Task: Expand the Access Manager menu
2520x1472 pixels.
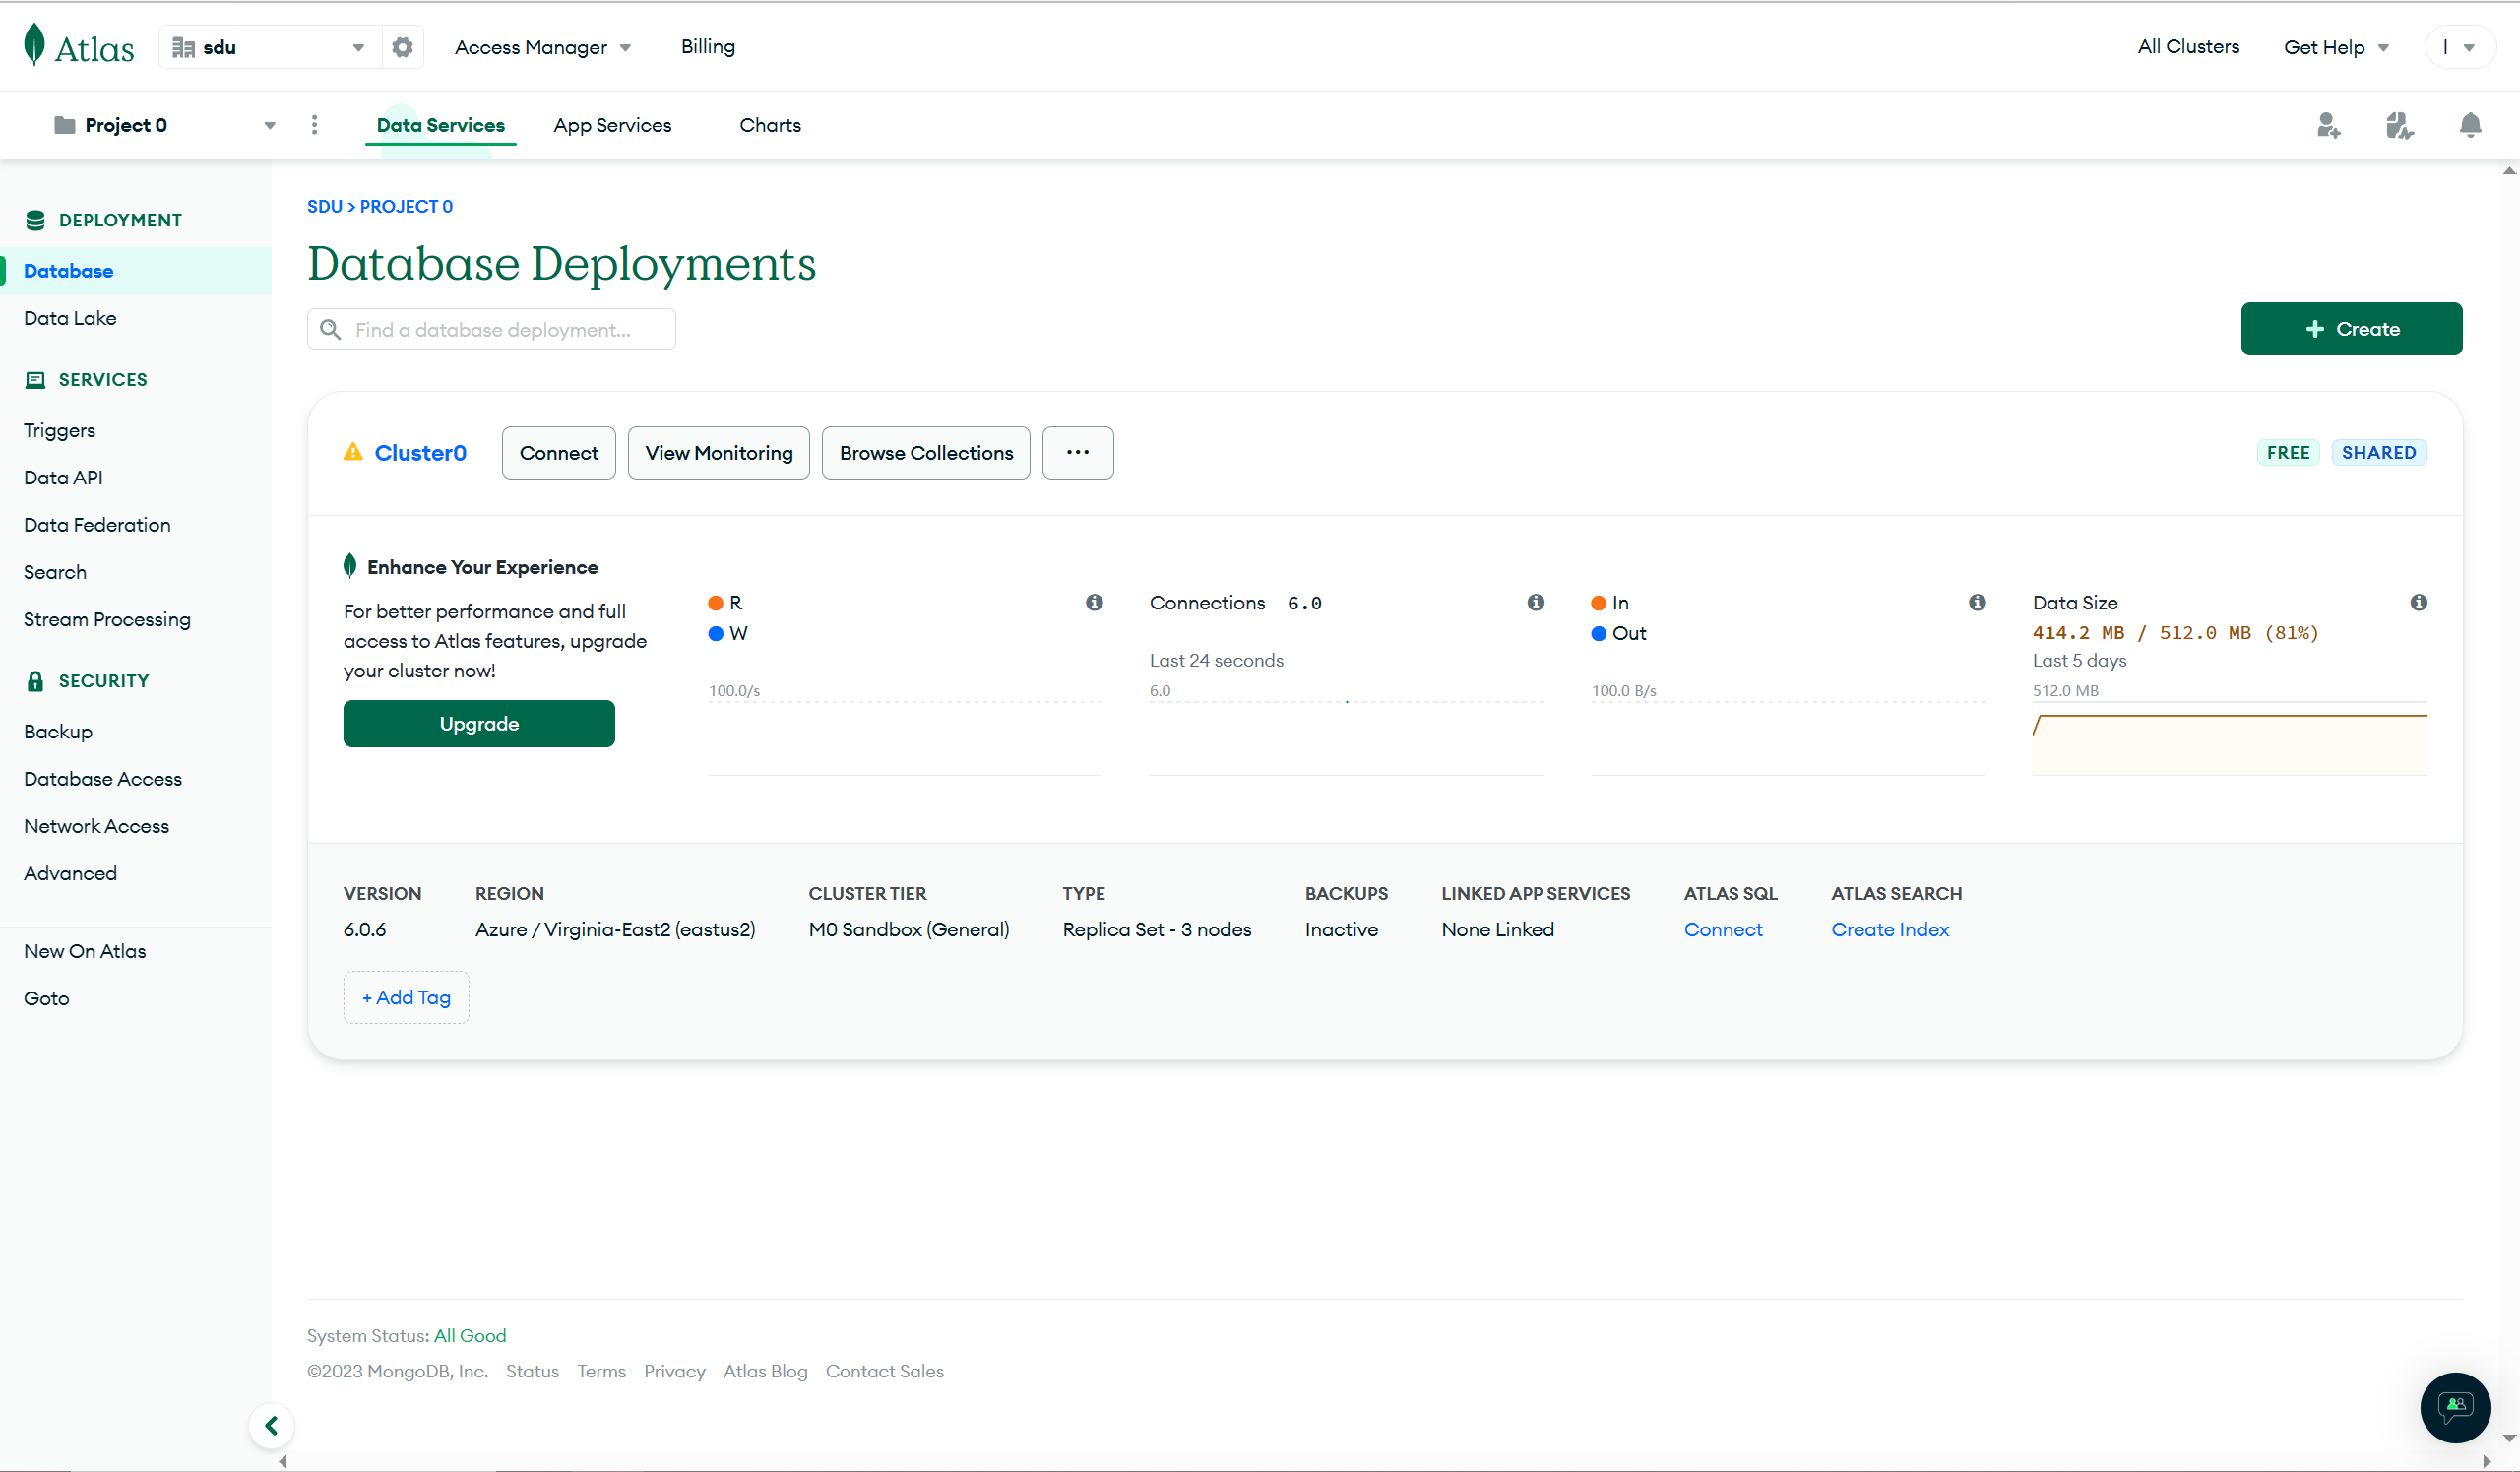Action: click(x=542, y=47)
